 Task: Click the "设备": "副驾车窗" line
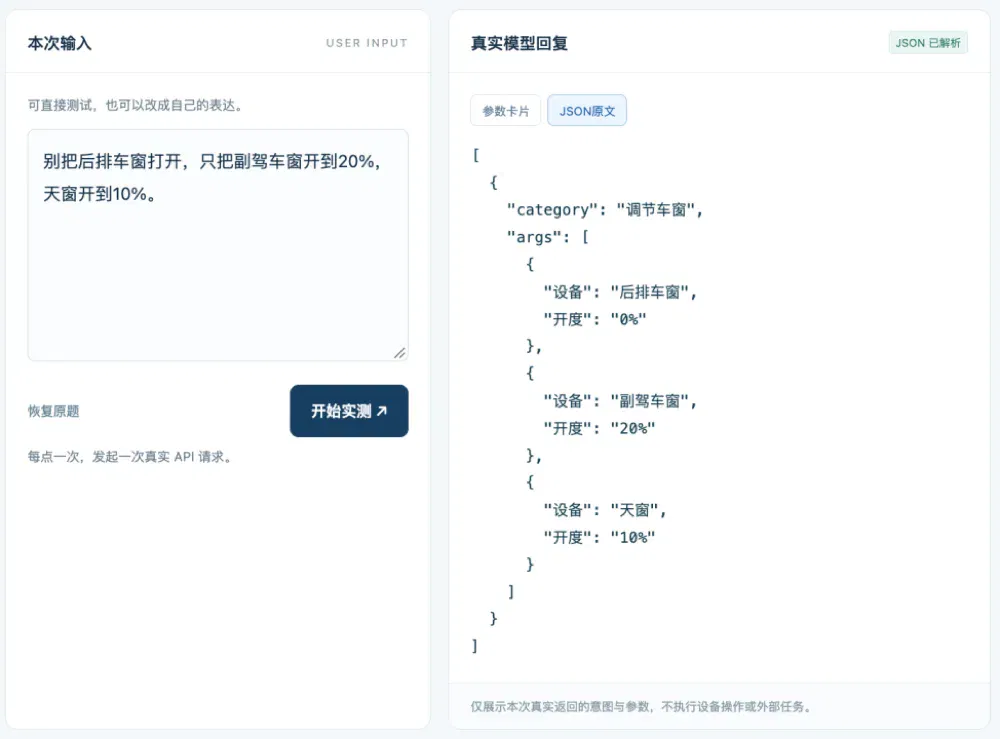point(620,401)
